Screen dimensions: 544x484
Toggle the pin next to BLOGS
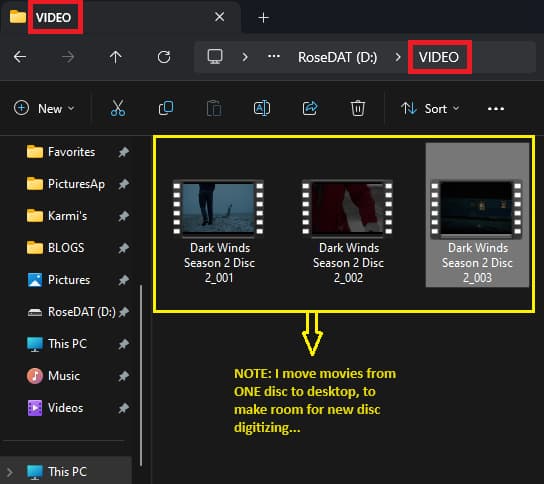click(x=124, y=248)
